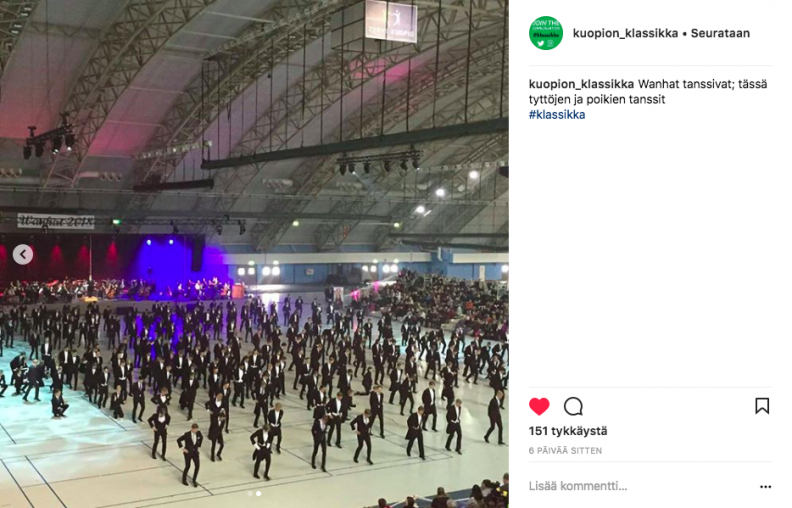Image resolution: width=792 pixels, height=508 pixels.
Task: Click kuopion_klassikka username in the caption
Action: (581, 84)
